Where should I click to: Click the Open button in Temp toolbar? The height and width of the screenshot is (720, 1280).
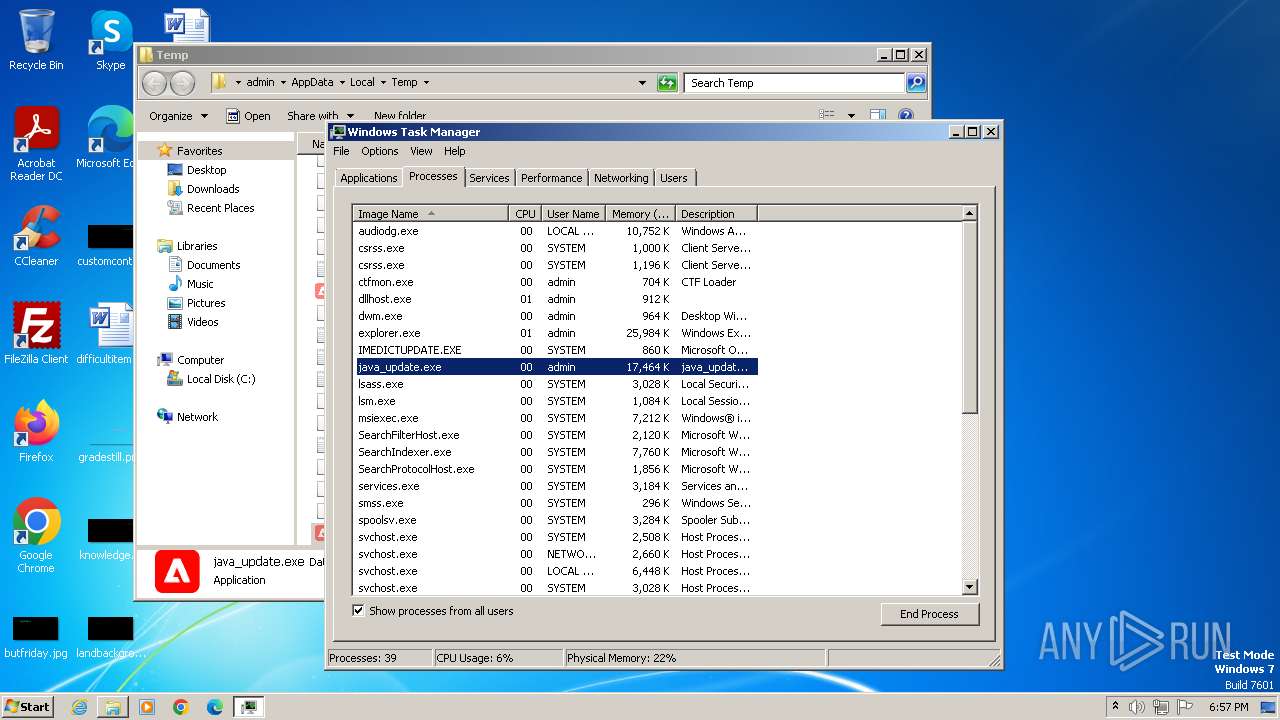[x=248, y=116]
